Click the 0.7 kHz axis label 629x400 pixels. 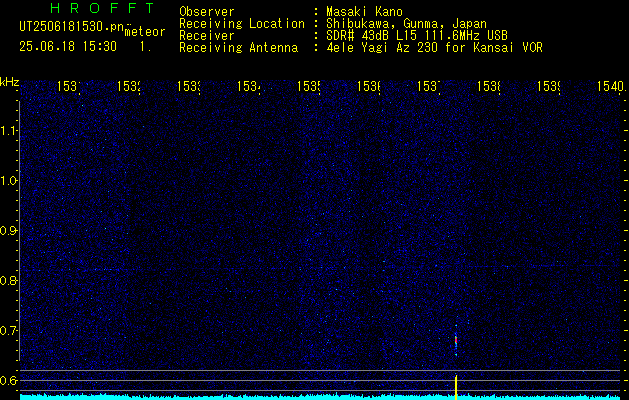pos(9,330)
